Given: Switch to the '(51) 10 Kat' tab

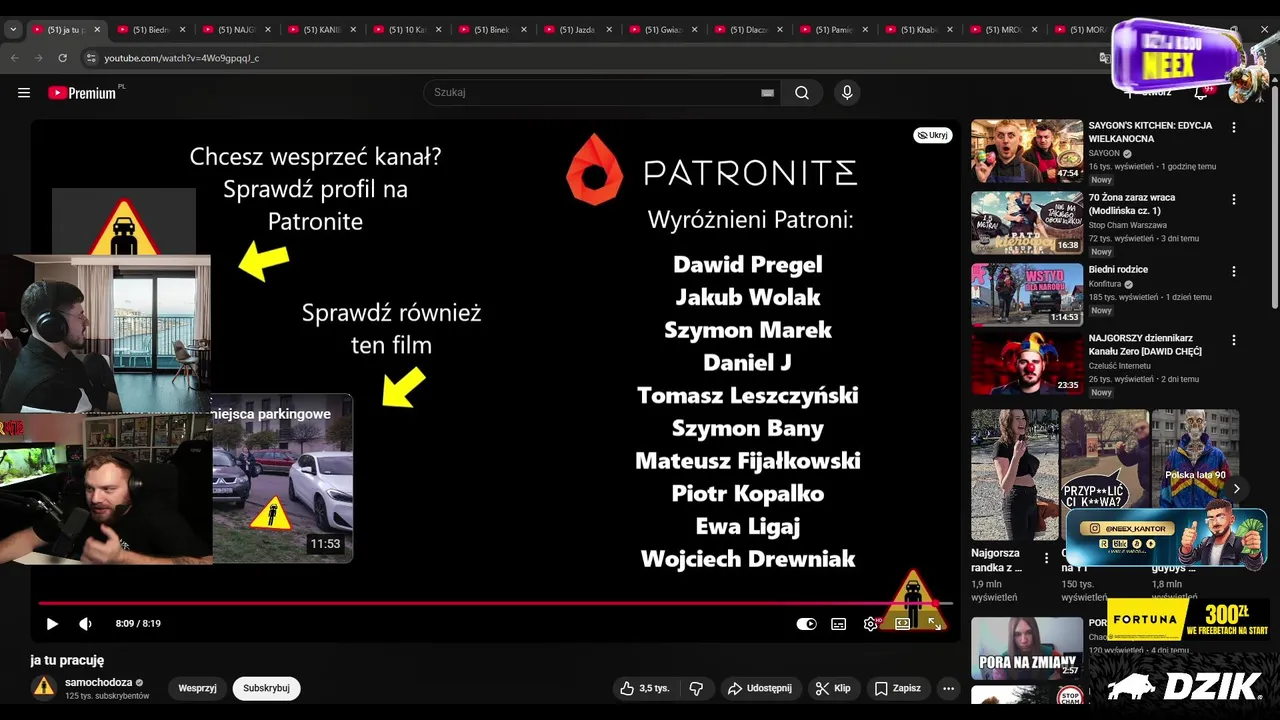Looking at the screenshot, I should pos(407,30).
